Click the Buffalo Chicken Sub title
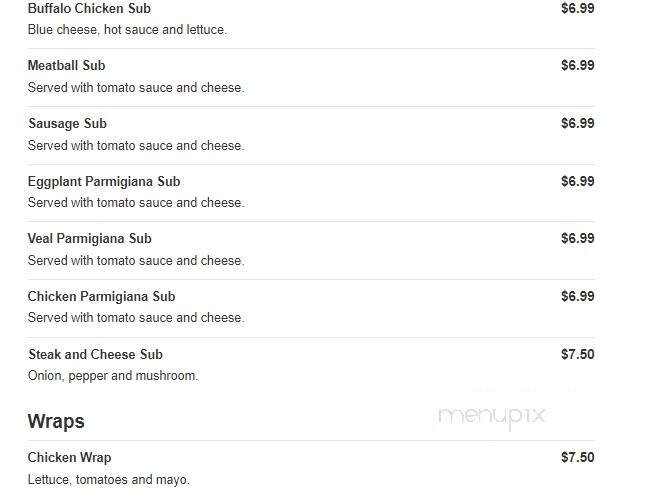The height and width of the screenshot is (498, 671). [x=89, y=9]
